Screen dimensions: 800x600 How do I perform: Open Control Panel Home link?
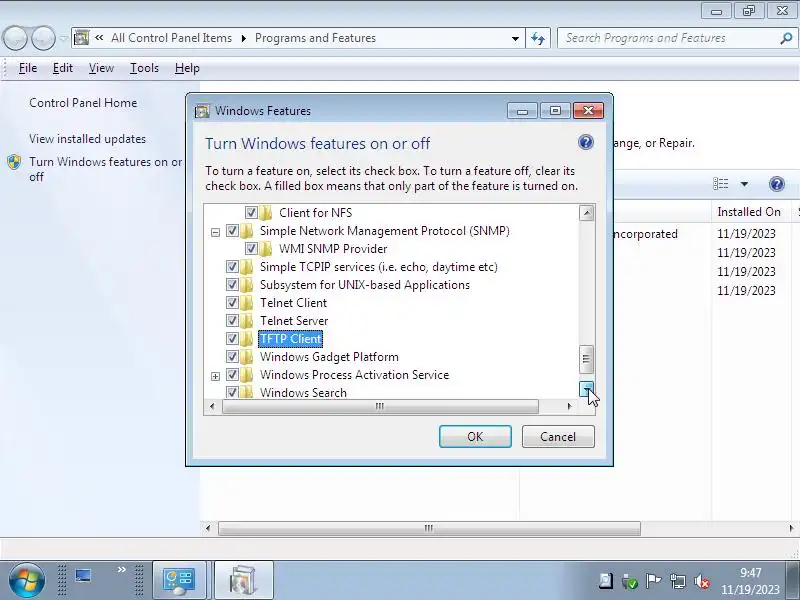(x=83, y=103)
